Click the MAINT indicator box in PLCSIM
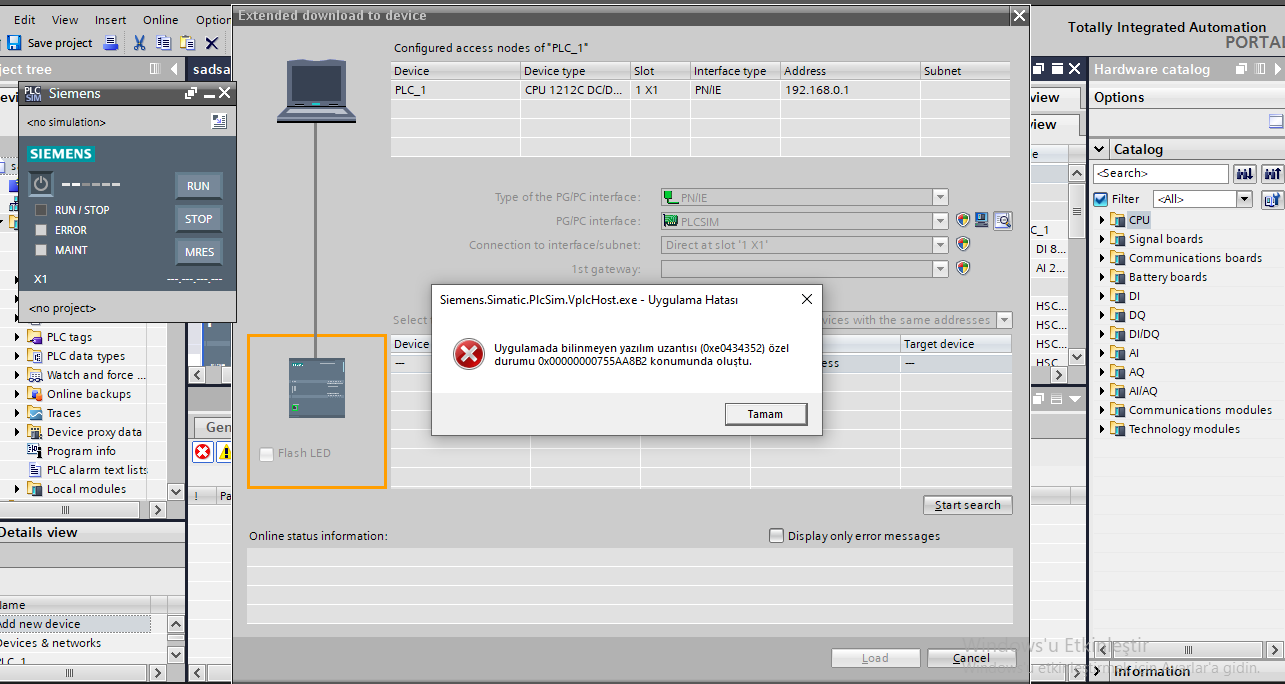 (41, 250)
